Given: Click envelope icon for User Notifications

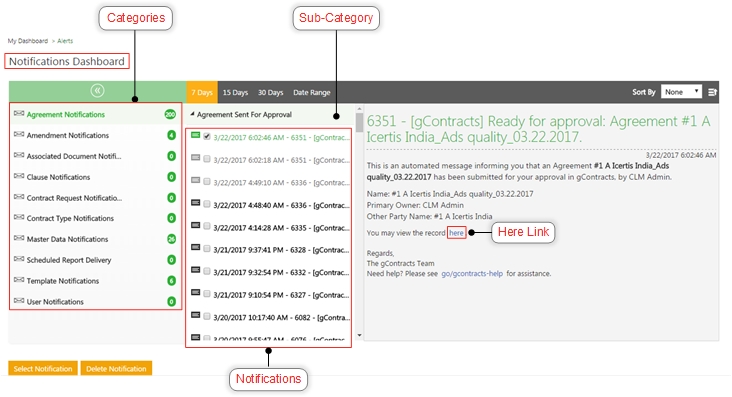Looking at the screenshot, I should point(19,300).
